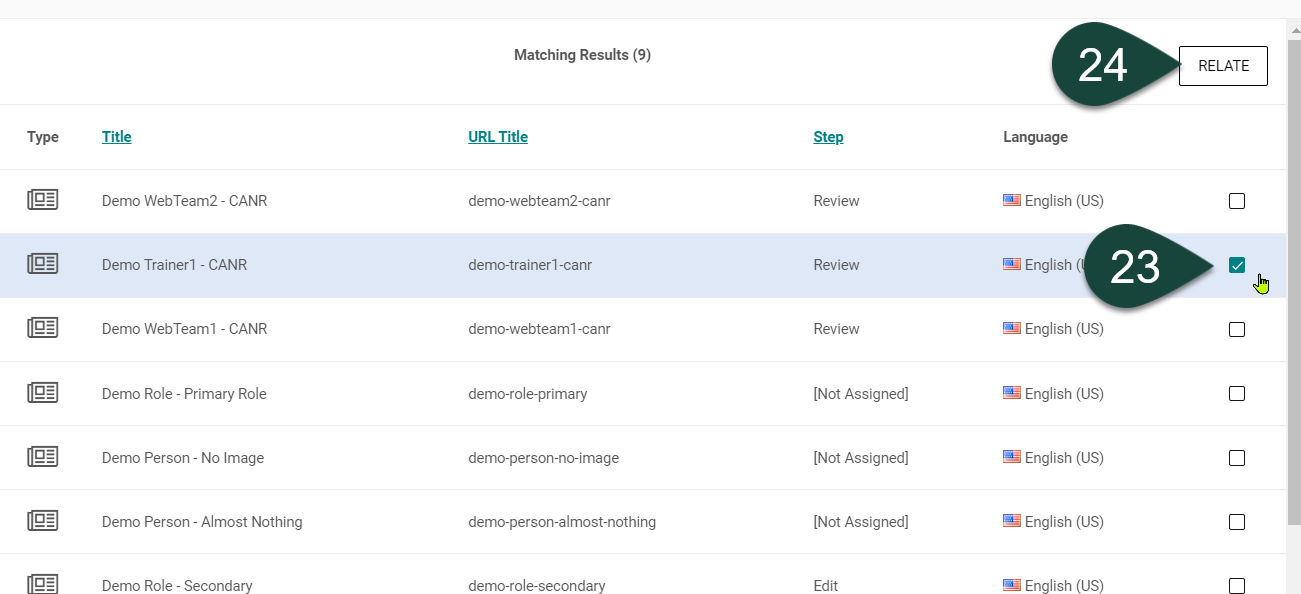Click the page type icon for Demo Role - Secondary
1301x594 pixels.
tap(42, 585)
